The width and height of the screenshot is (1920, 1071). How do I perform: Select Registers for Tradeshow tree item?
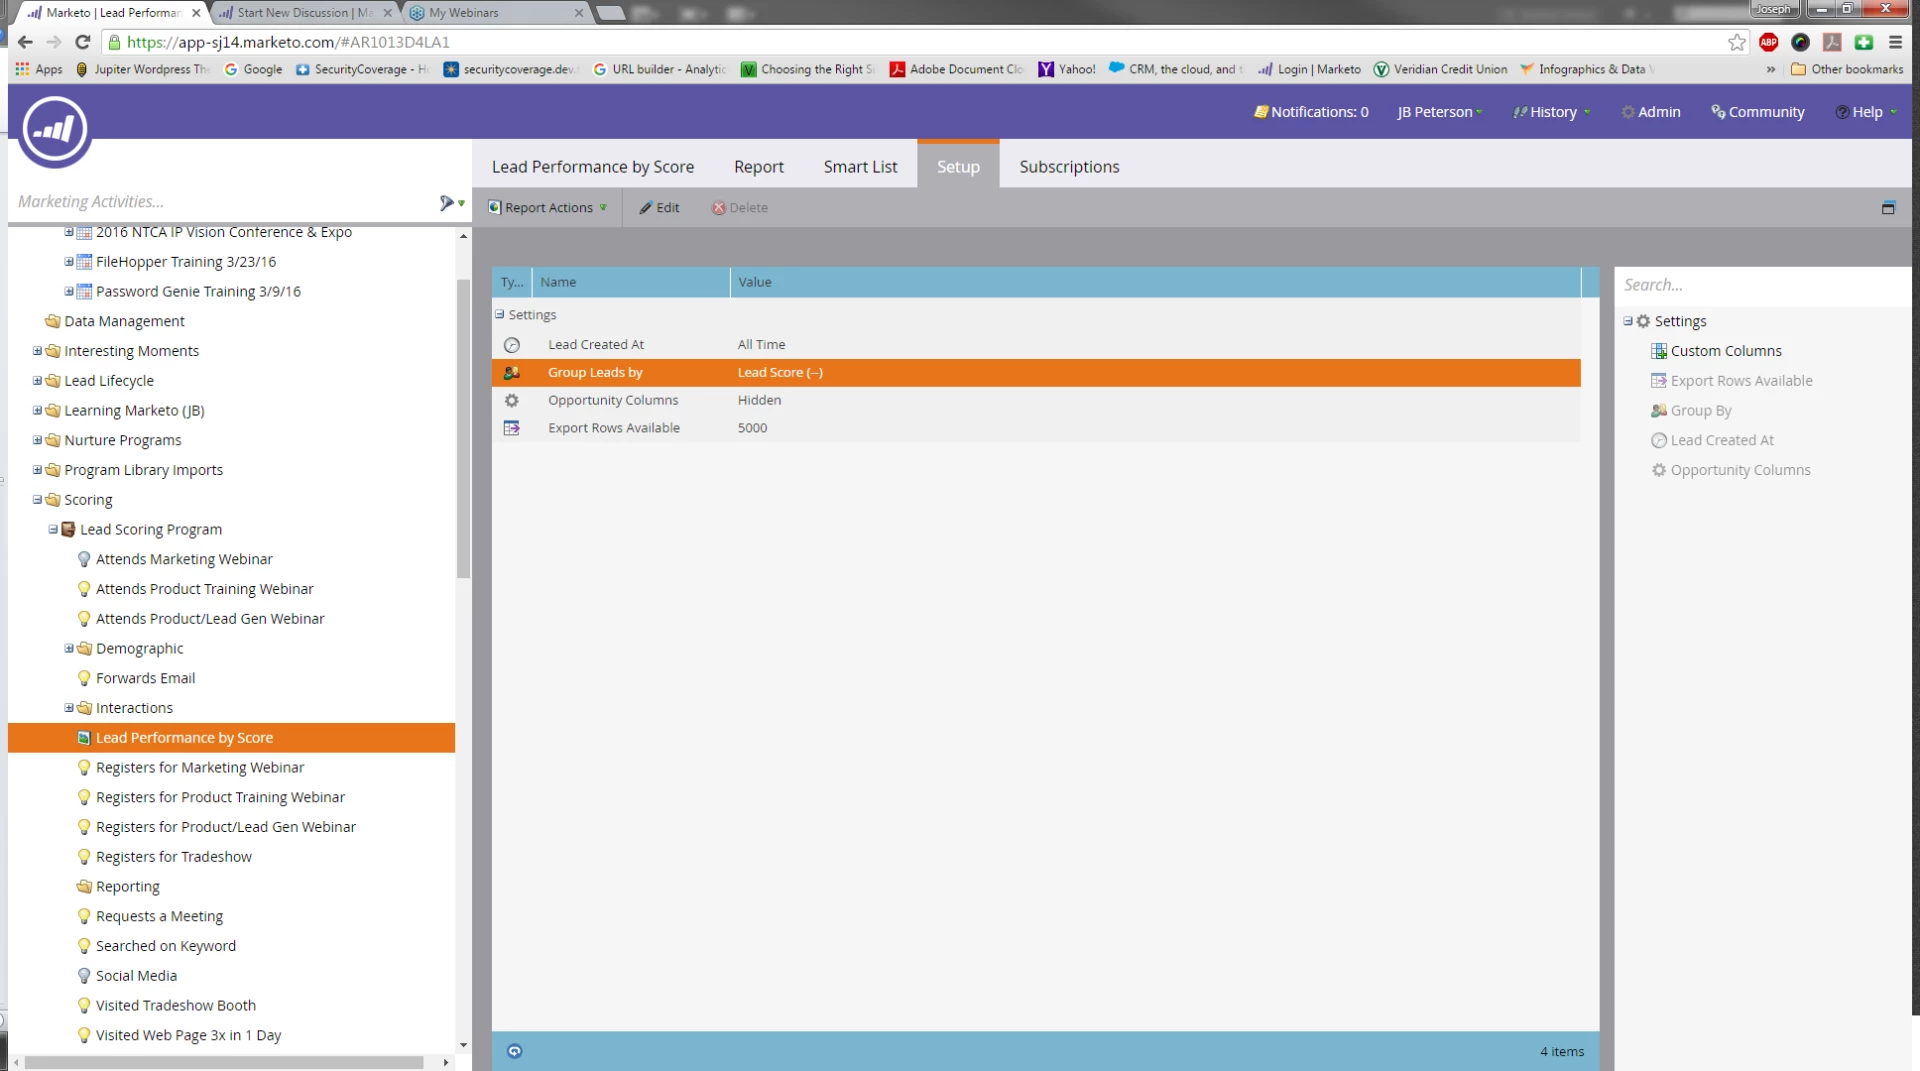174,857
